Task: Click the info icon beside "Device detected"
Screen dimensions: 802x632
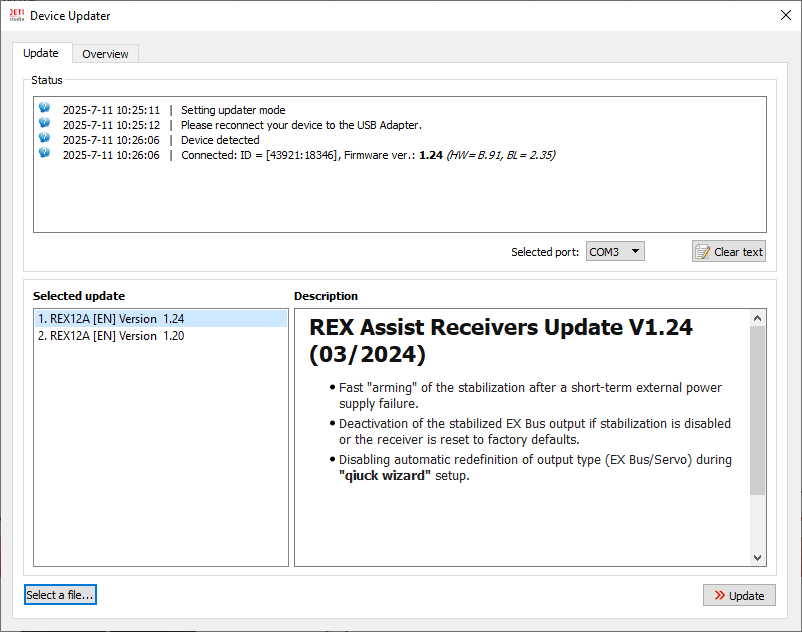Action: pyautogui.click(x=44, y=138)
